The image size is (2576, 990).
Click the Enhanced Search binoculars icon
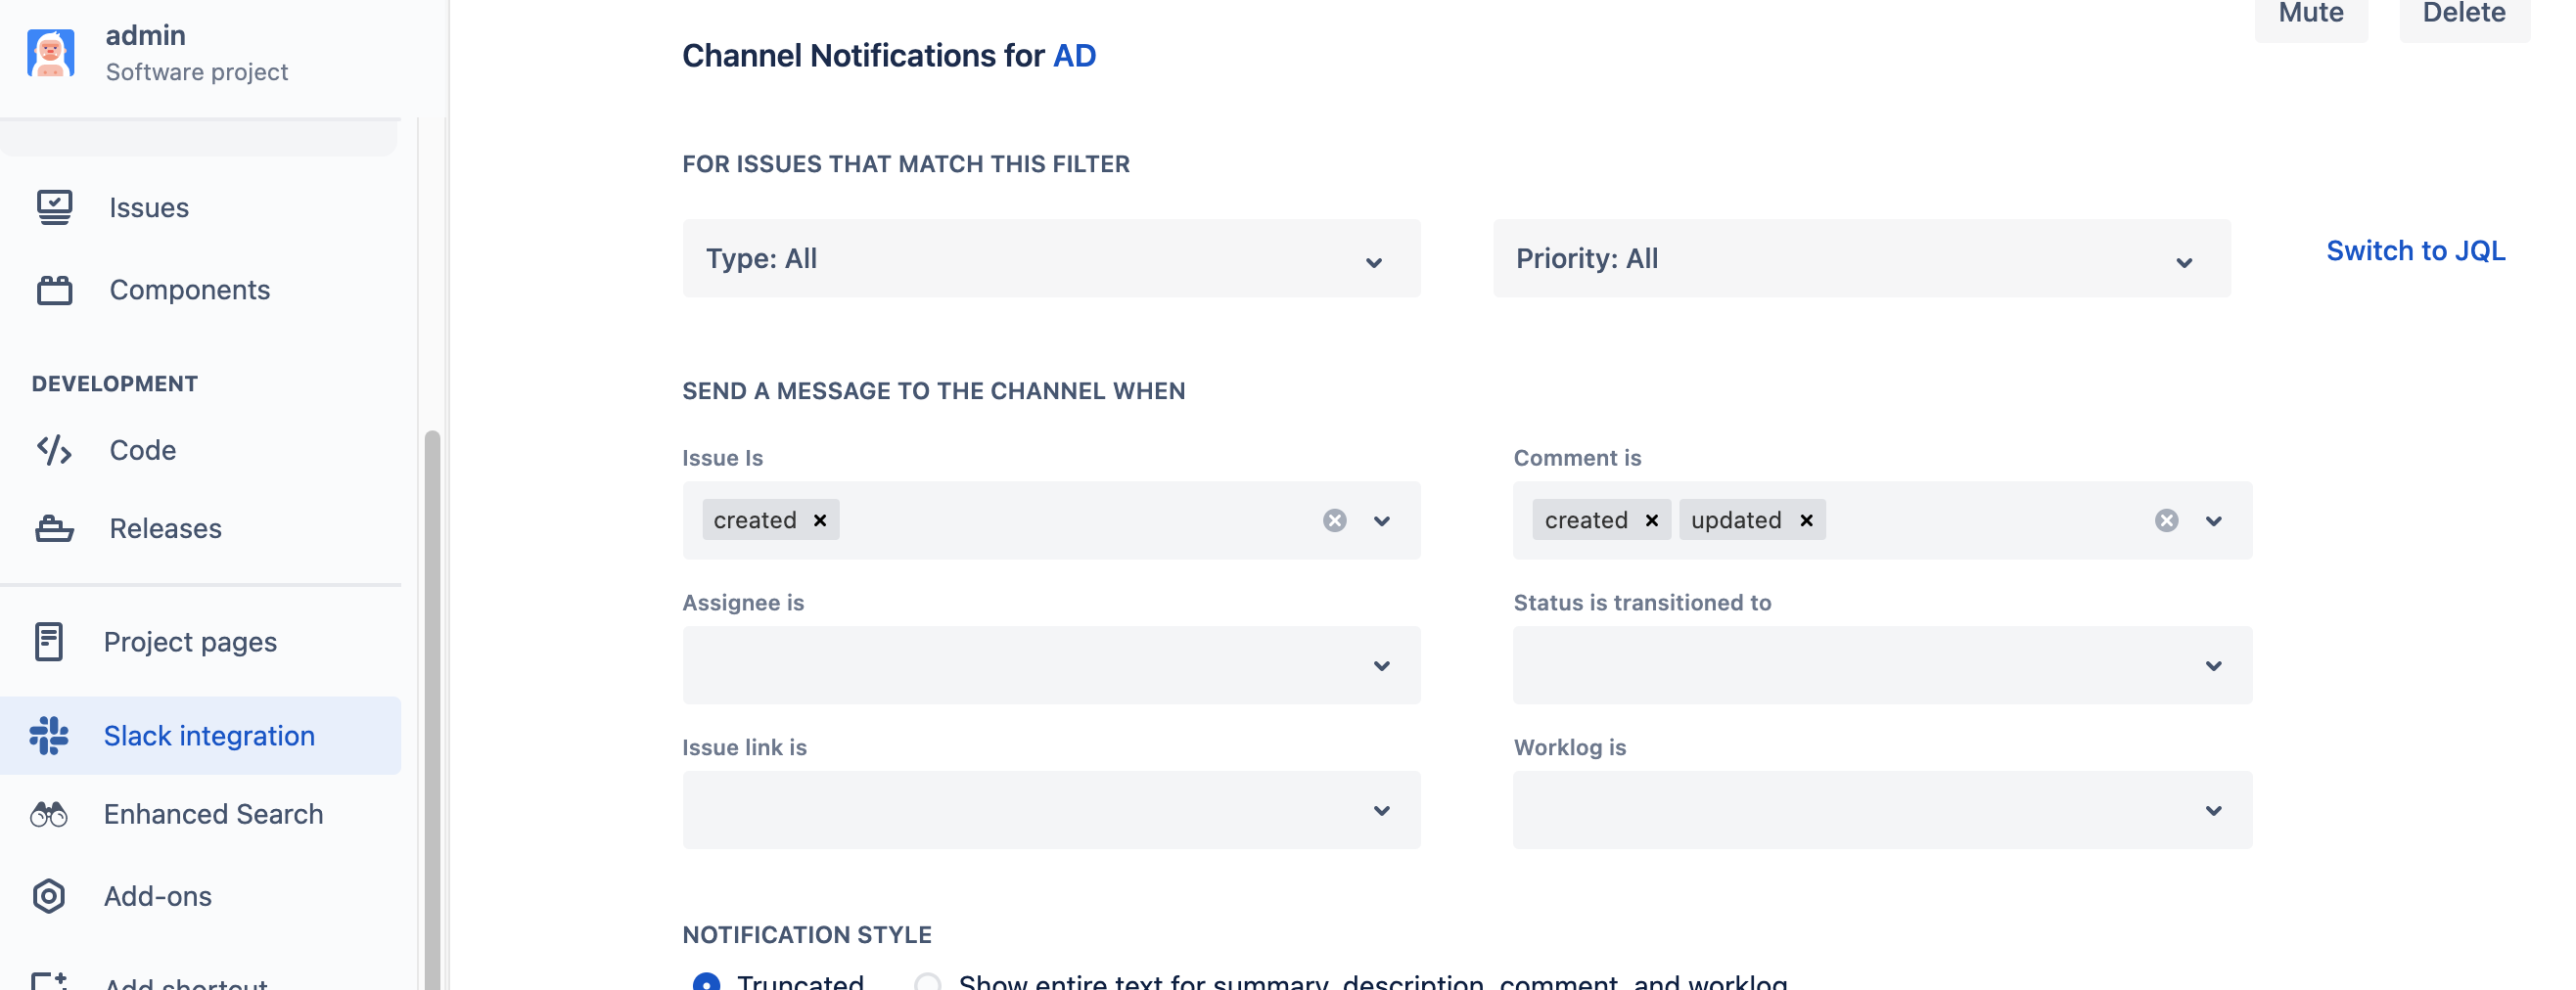[49, 814]
